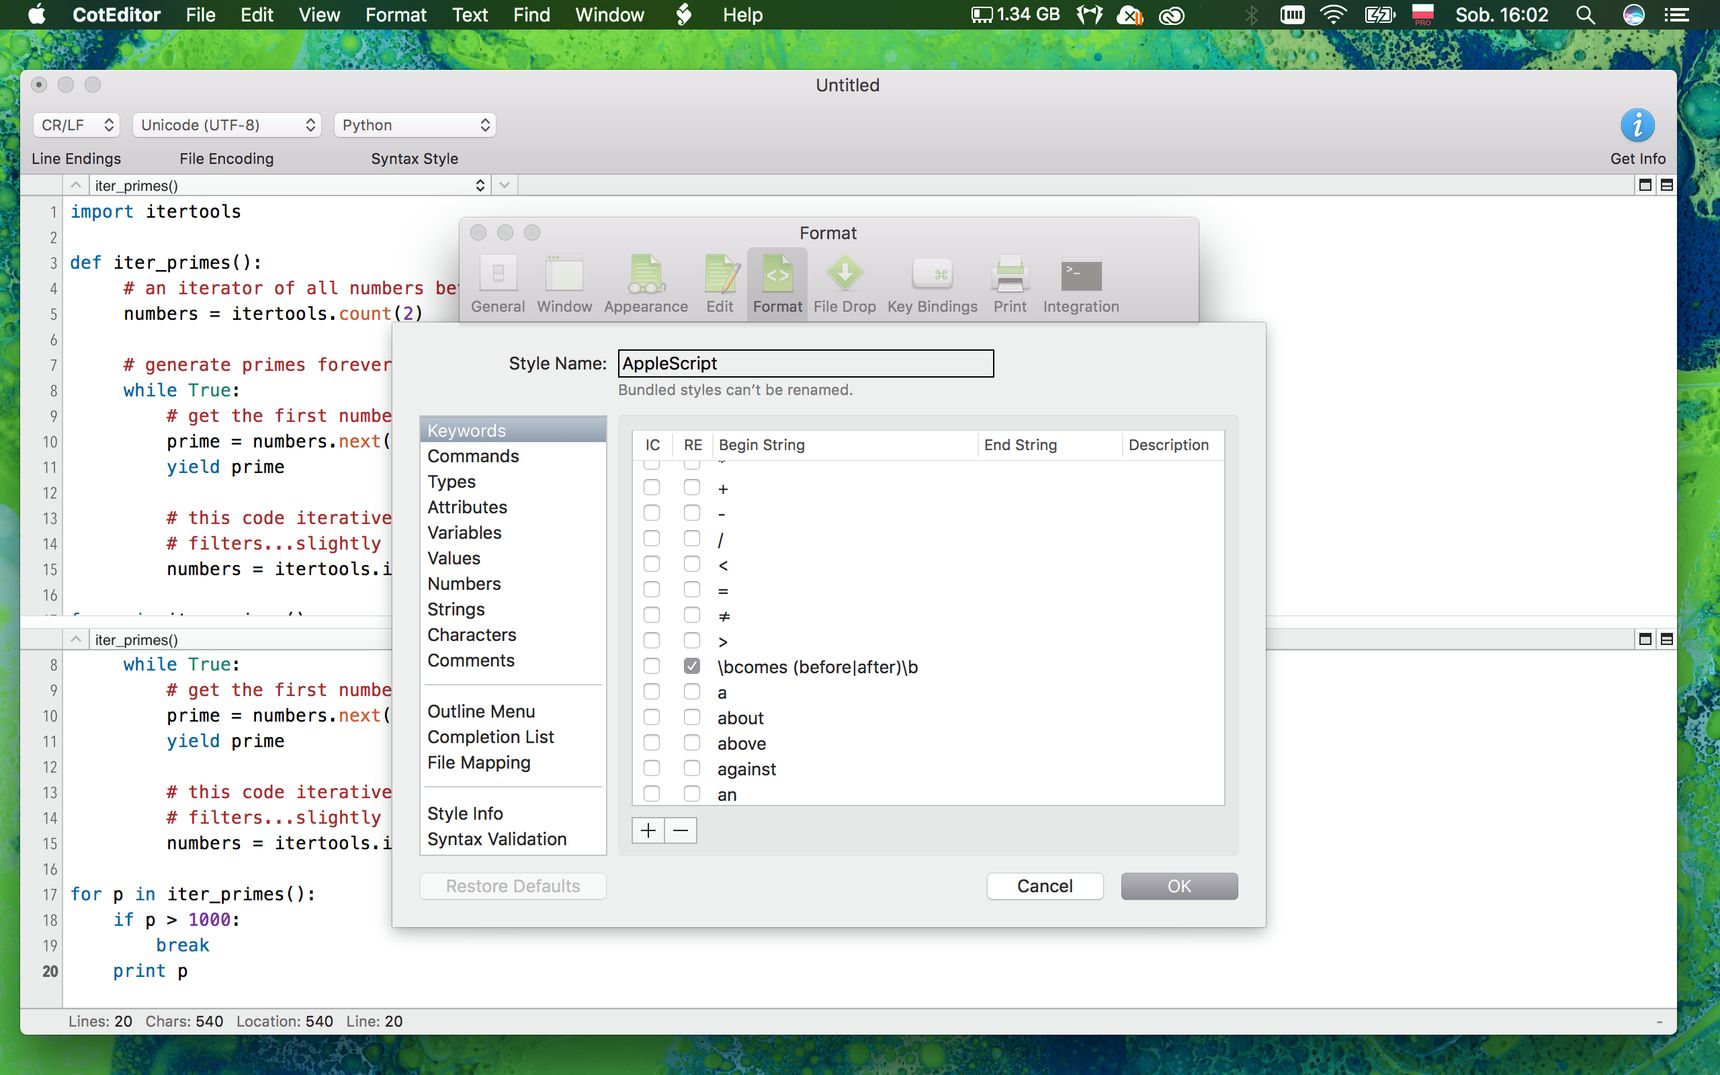The width and height of the screenshot is (1720, 1075).
Task: Open the script menu icon
Action: (x=684, y=14)
